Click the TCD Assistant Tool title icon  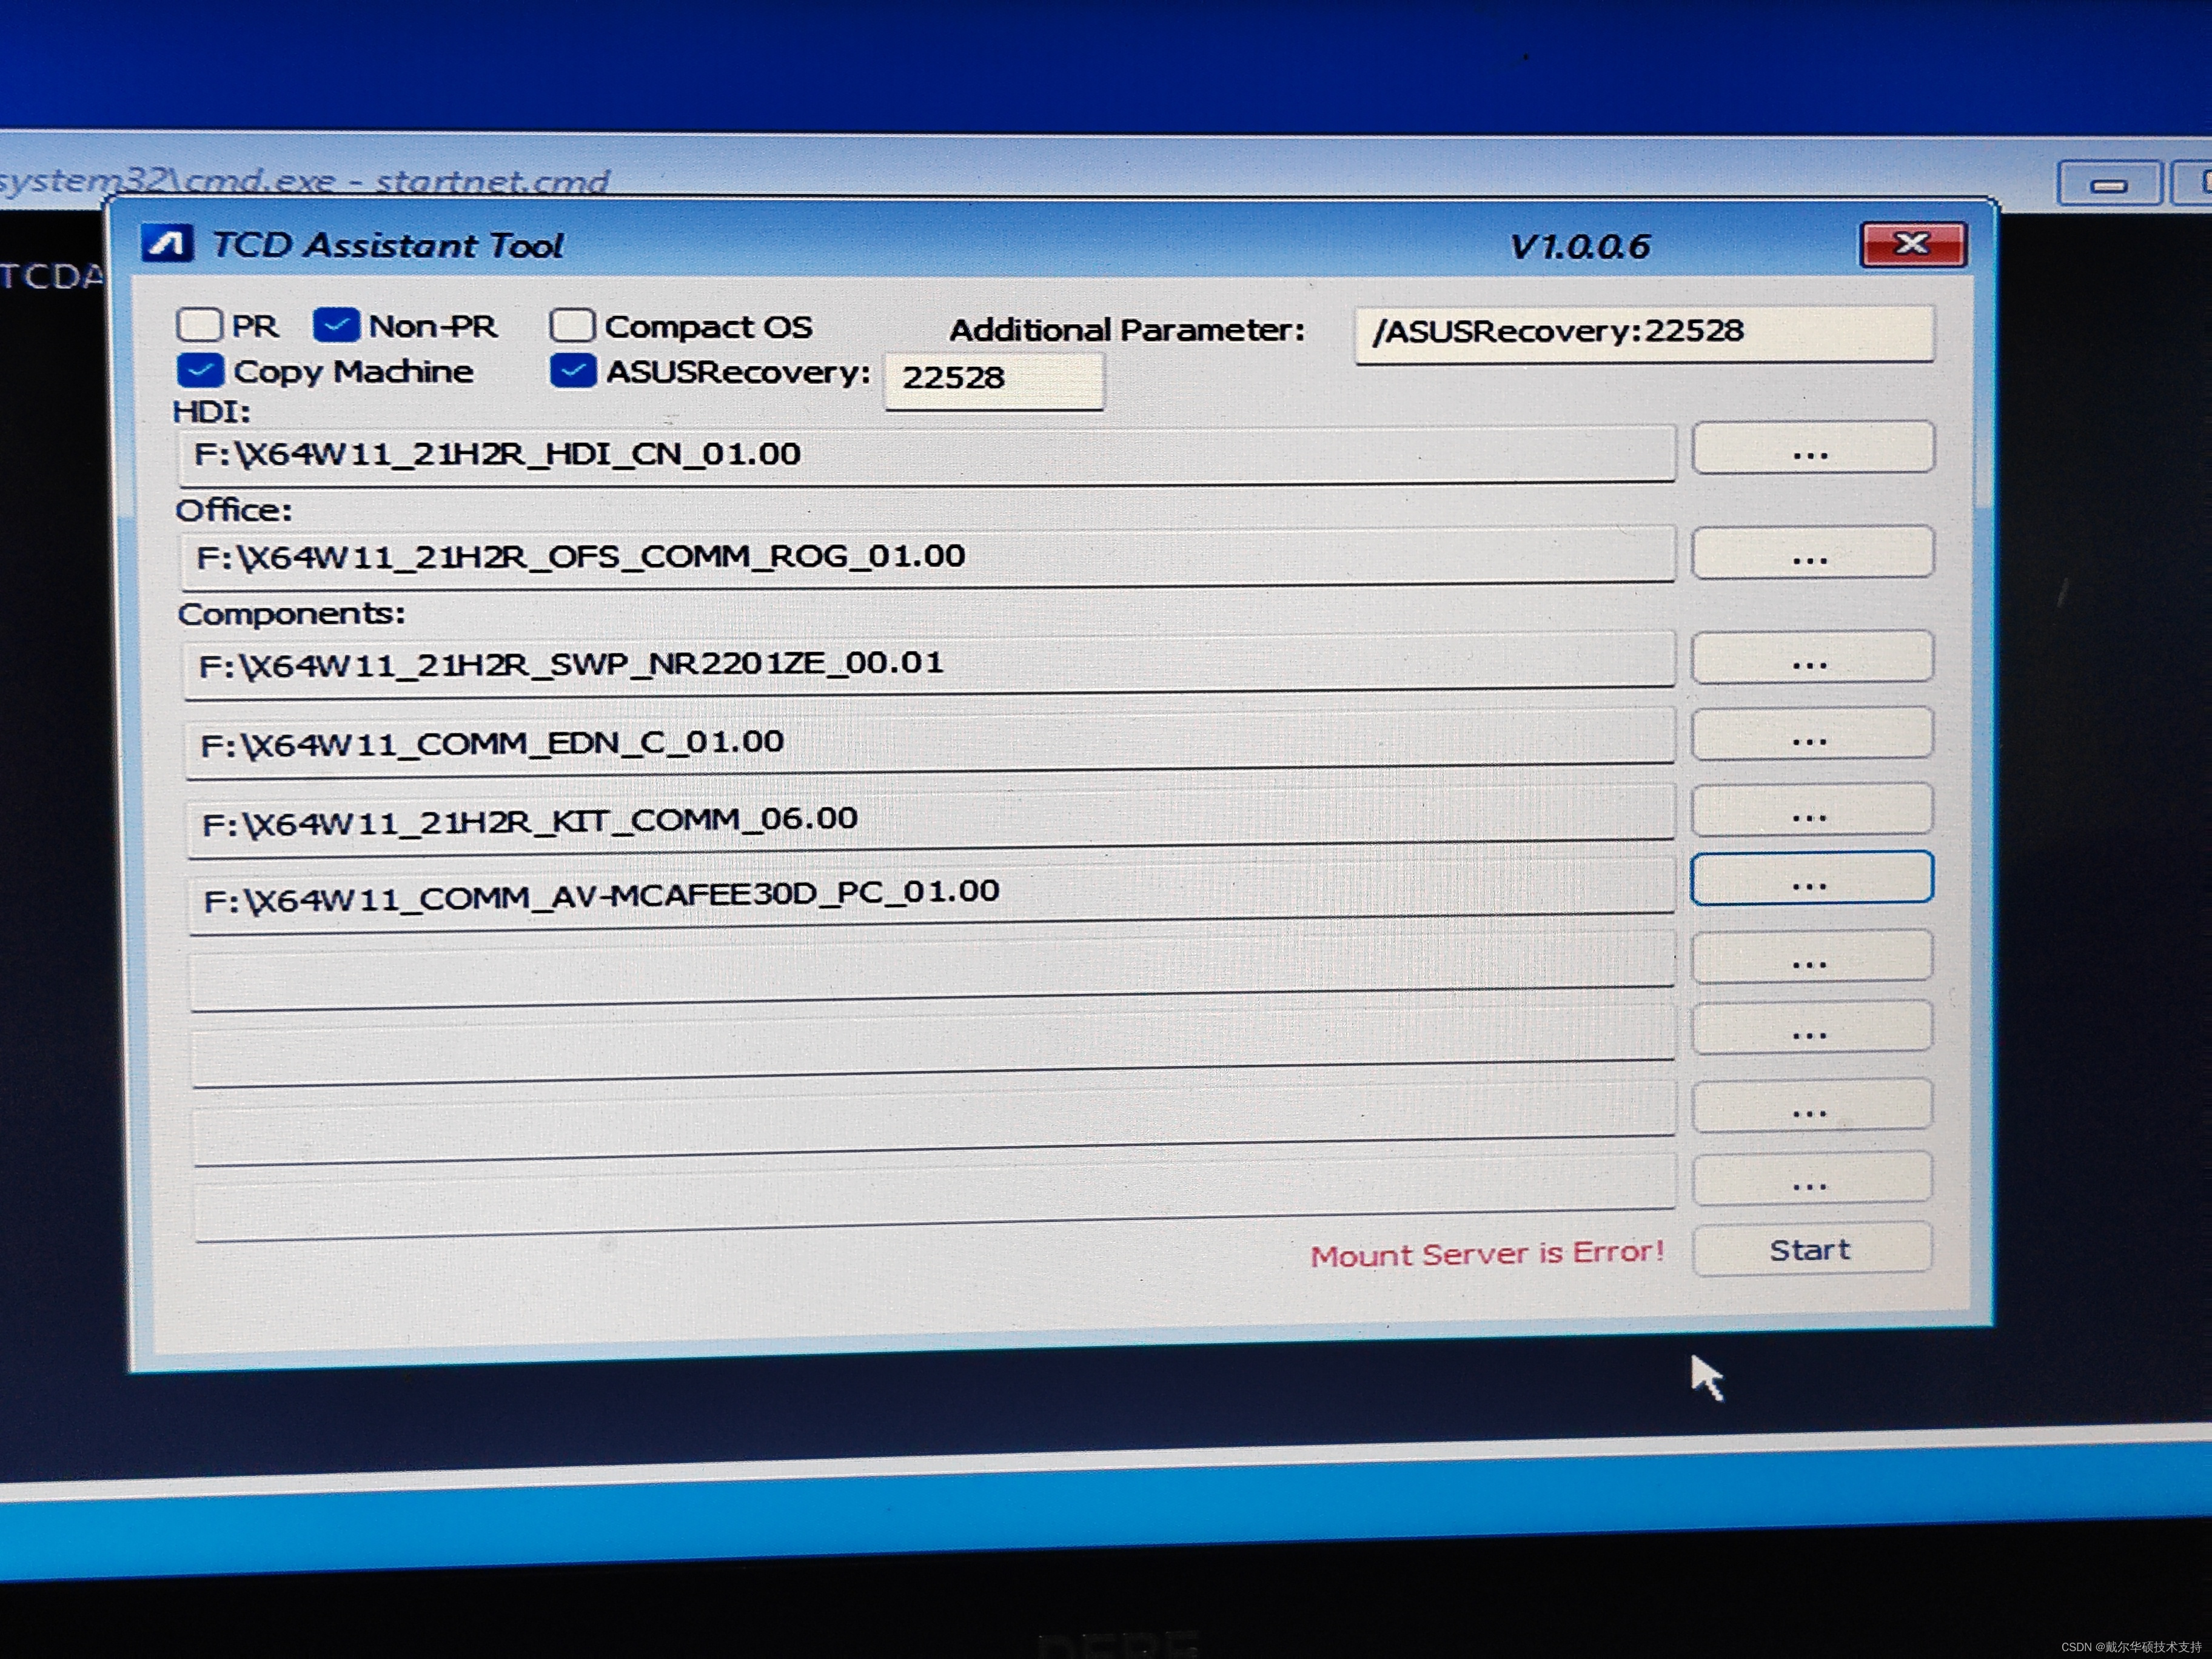[166, 244]
